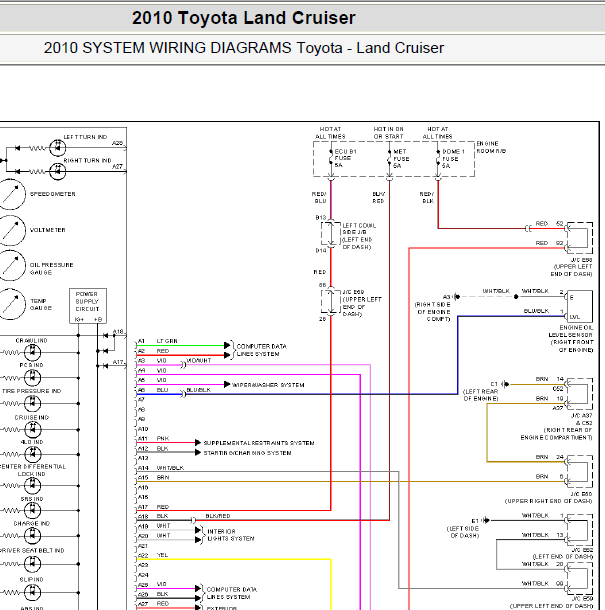Click the SPEEDOMETER text label

point(53,194)
